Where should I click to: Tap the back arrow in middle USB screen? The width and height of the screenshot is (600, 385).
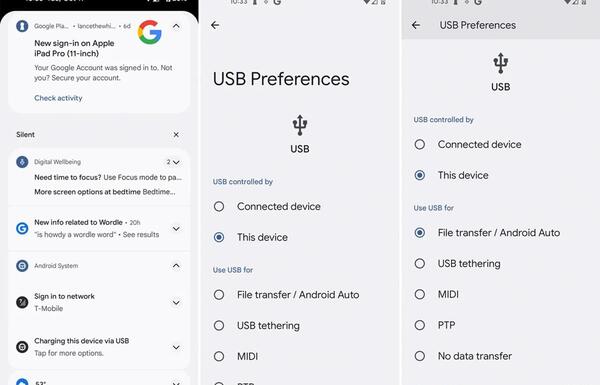click(x=215, y=25)
